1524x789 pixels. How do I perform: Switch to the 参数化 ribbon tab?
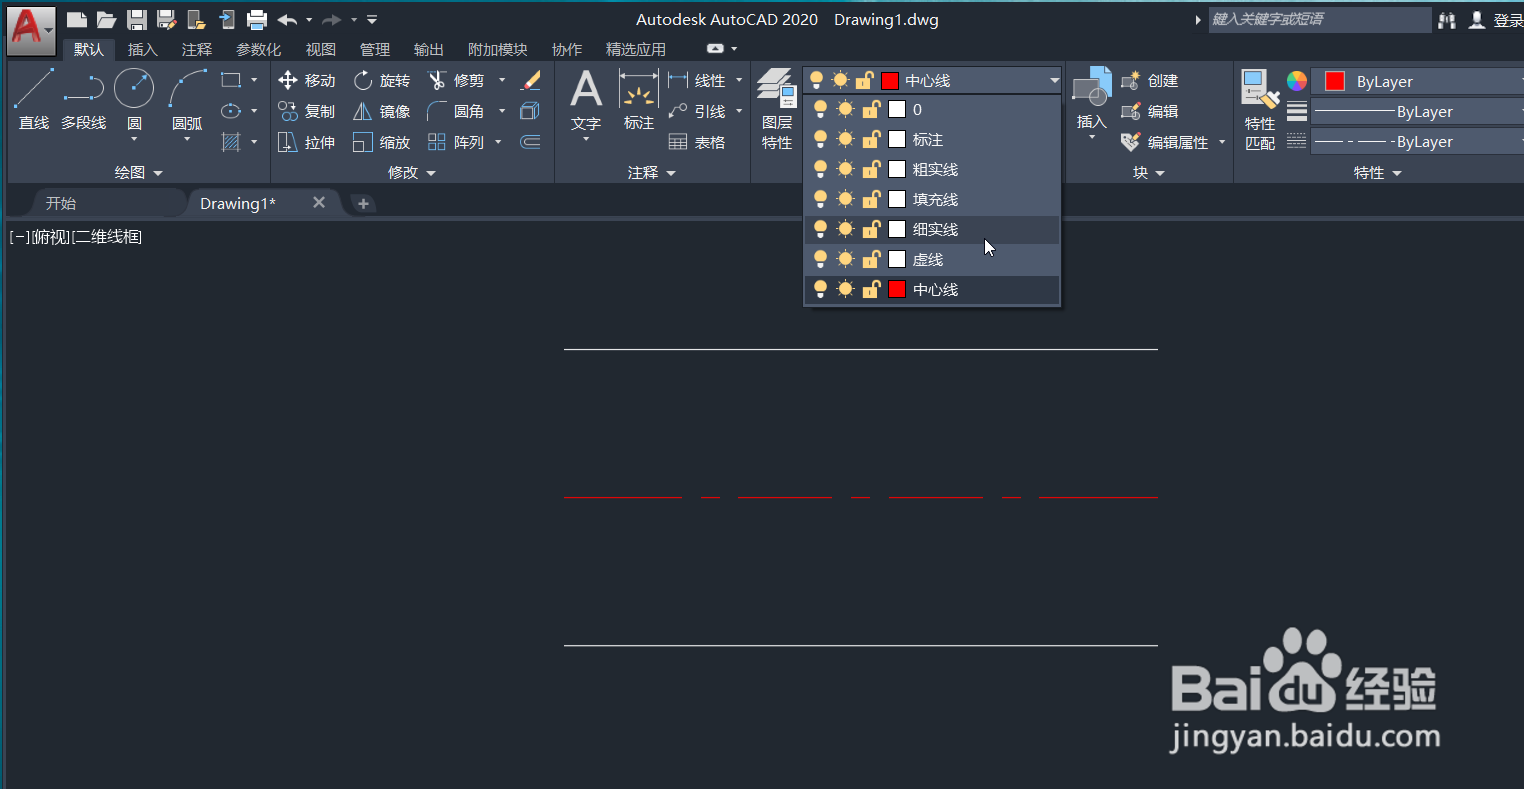click(258, 49)
